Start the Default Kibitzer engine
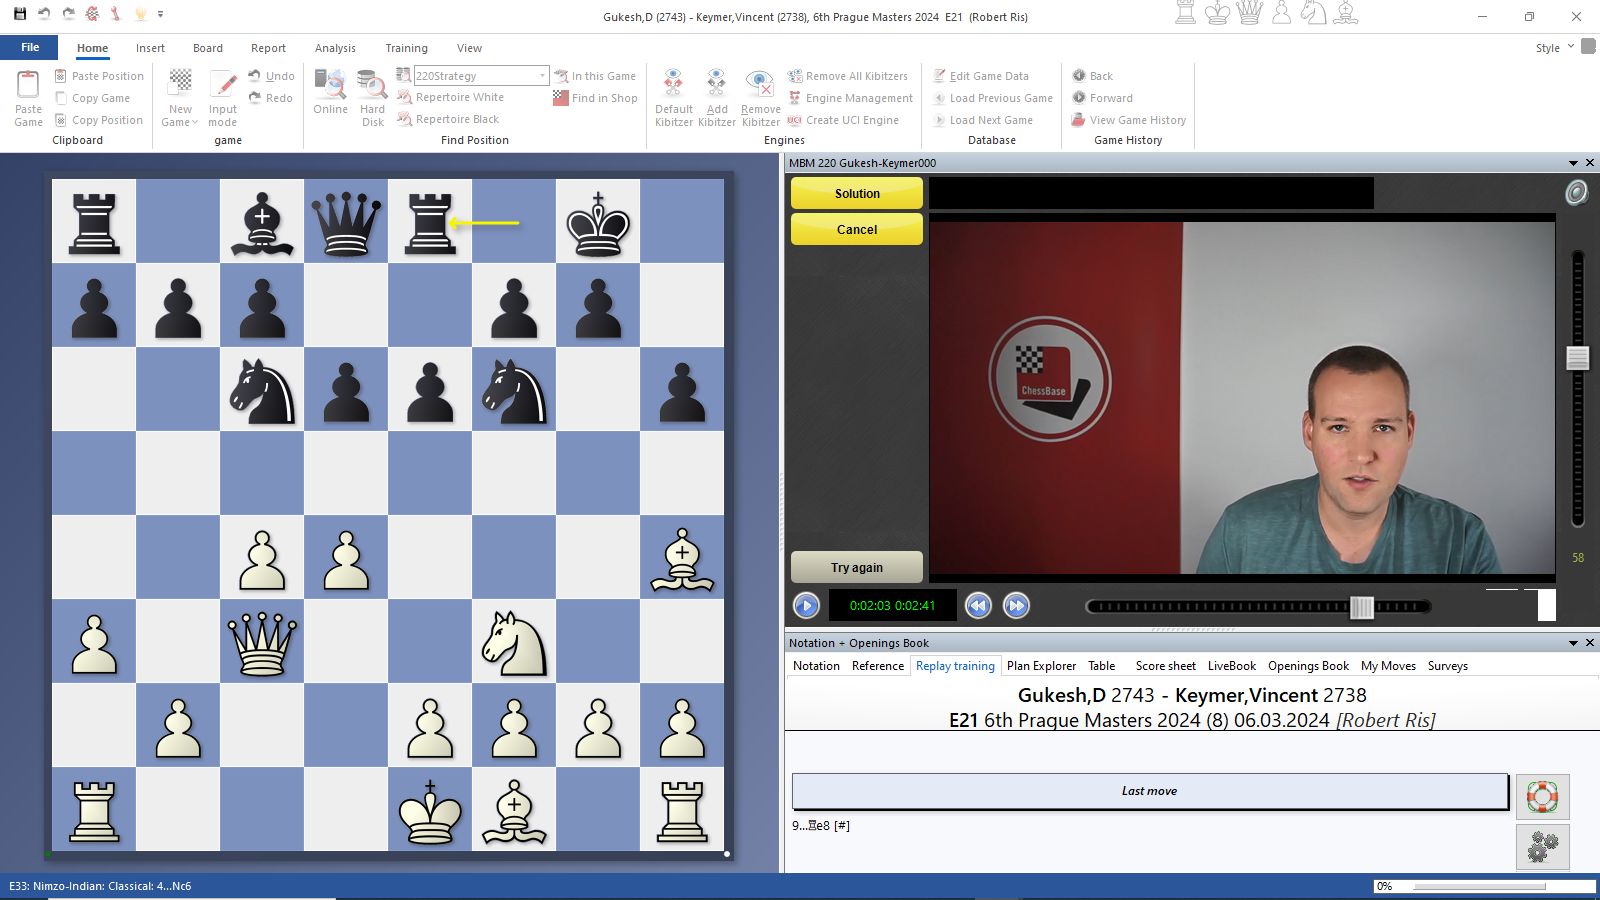Image resolution: width=1600 pixels, height=900 pixels. tap(673, 85)
